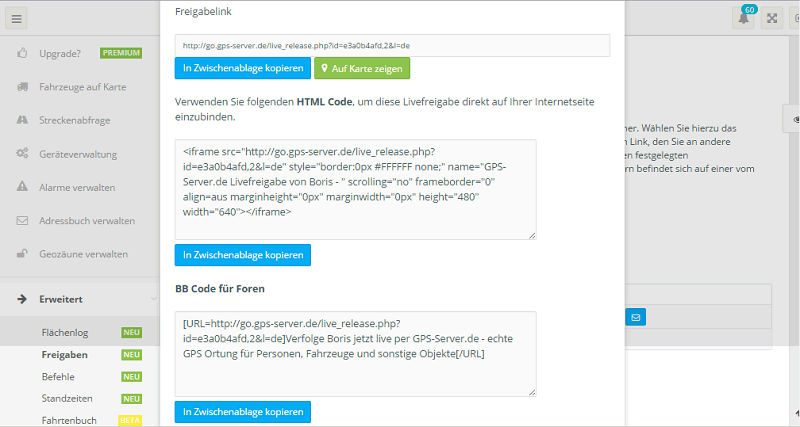Screen dimensions: 800x427
Task: Click the thumbs-up Upgrade icon
Action: pos(22,53)
